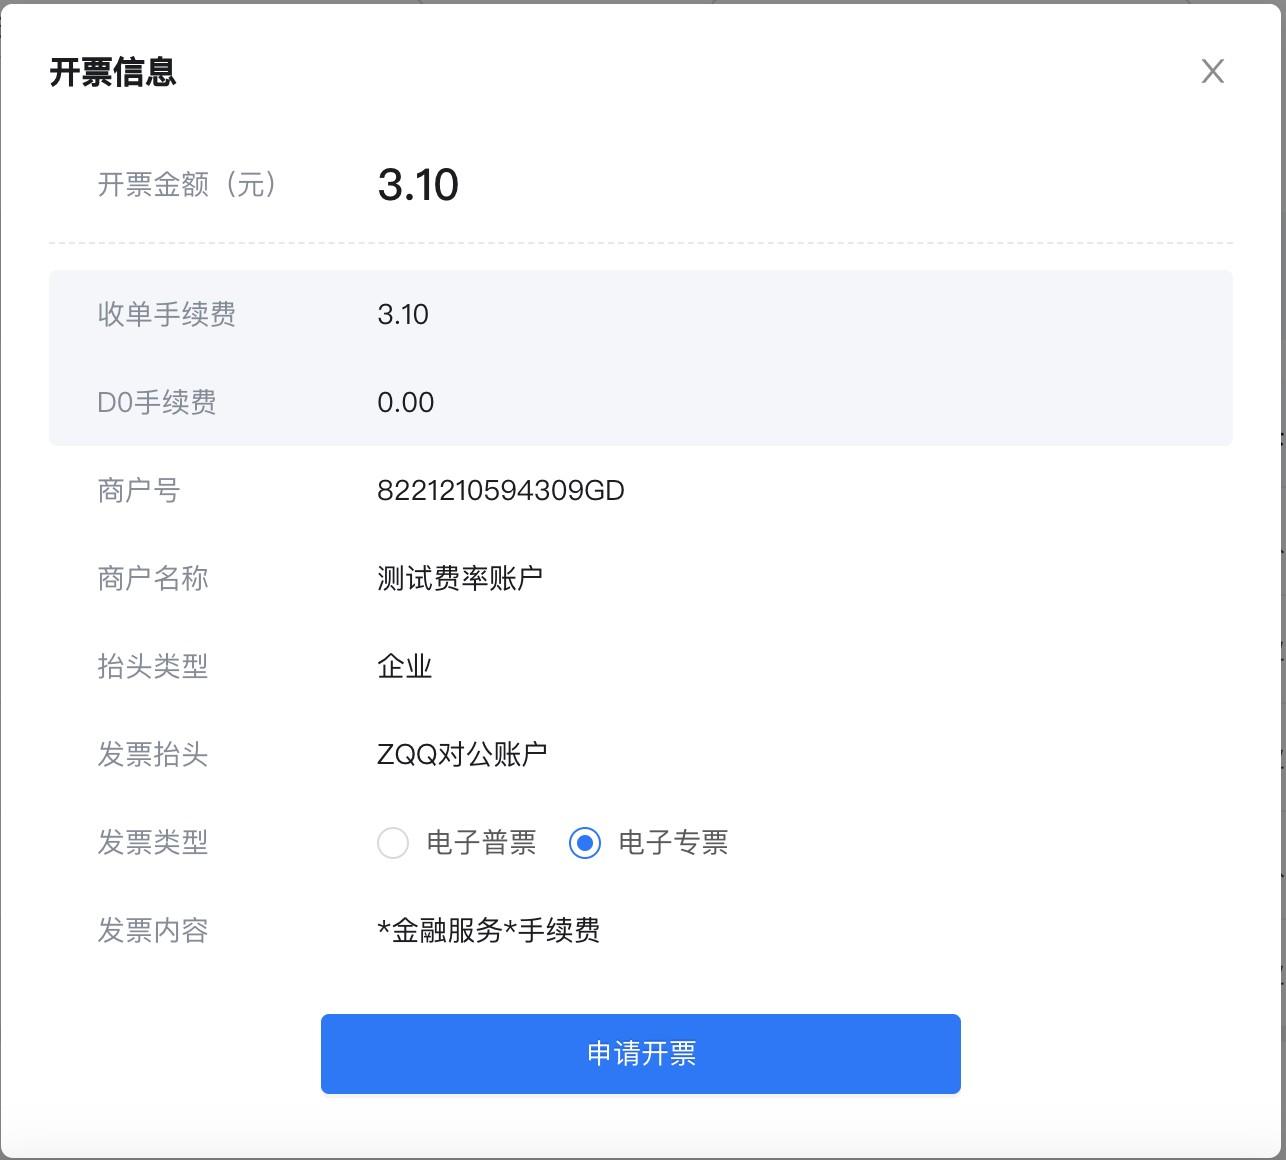Viewport: 1286px width, 1160px height.
Task: Choose the 电子专票 radio option
Action: coord(585,843)
